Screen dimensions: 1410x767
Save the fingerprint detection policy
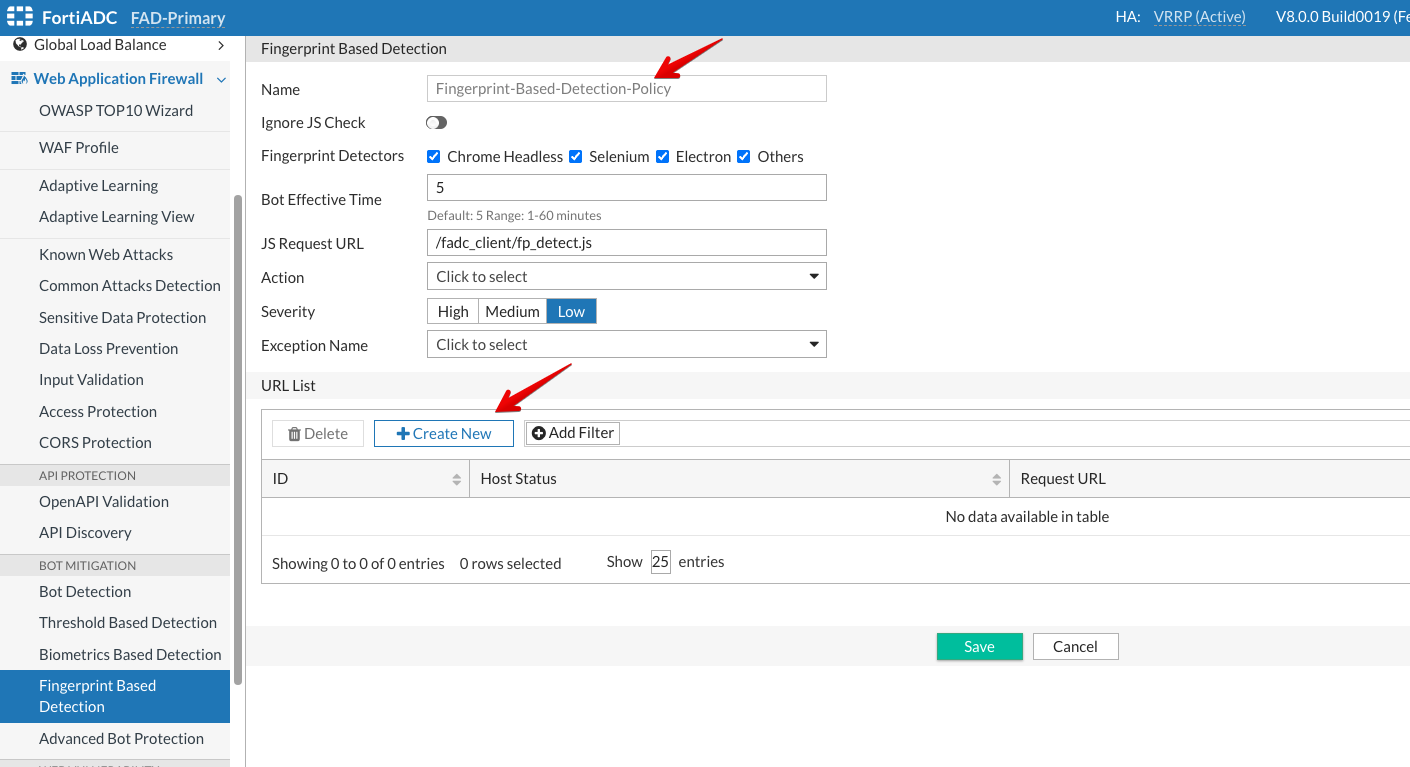click(x=979, y=647)
